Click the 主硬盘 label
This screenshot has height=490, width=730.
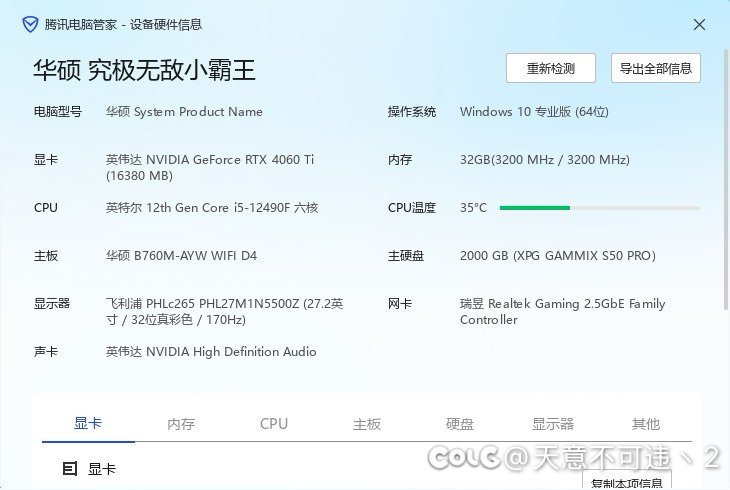(406, 256)
